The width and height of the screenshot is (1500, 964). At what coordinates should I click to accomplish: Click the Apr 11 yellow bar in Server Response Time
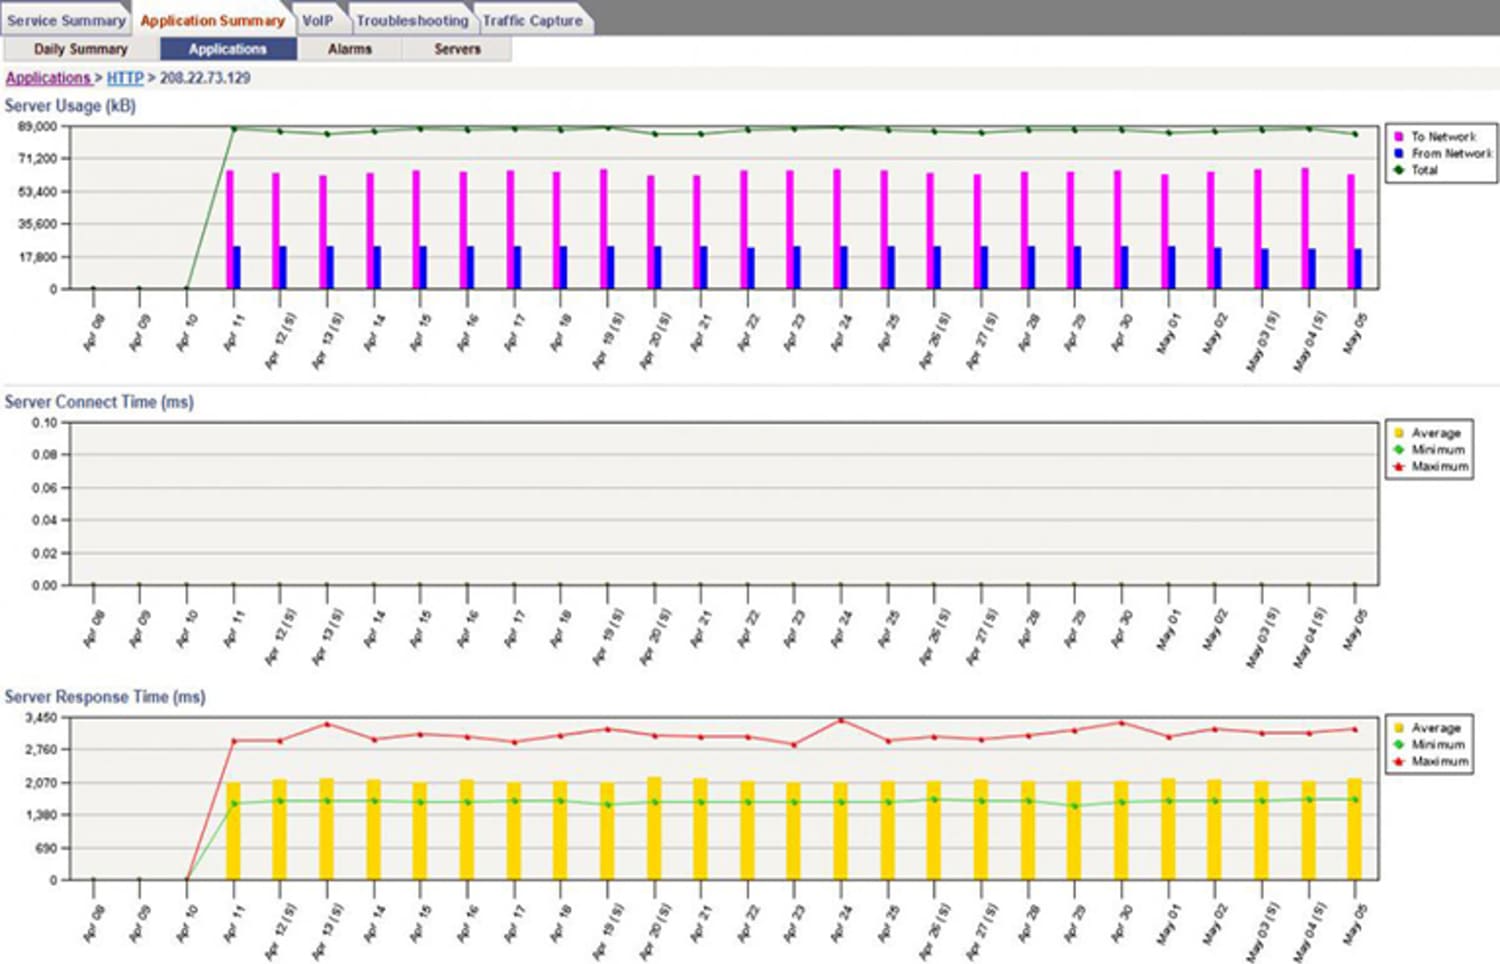[233, 831]
